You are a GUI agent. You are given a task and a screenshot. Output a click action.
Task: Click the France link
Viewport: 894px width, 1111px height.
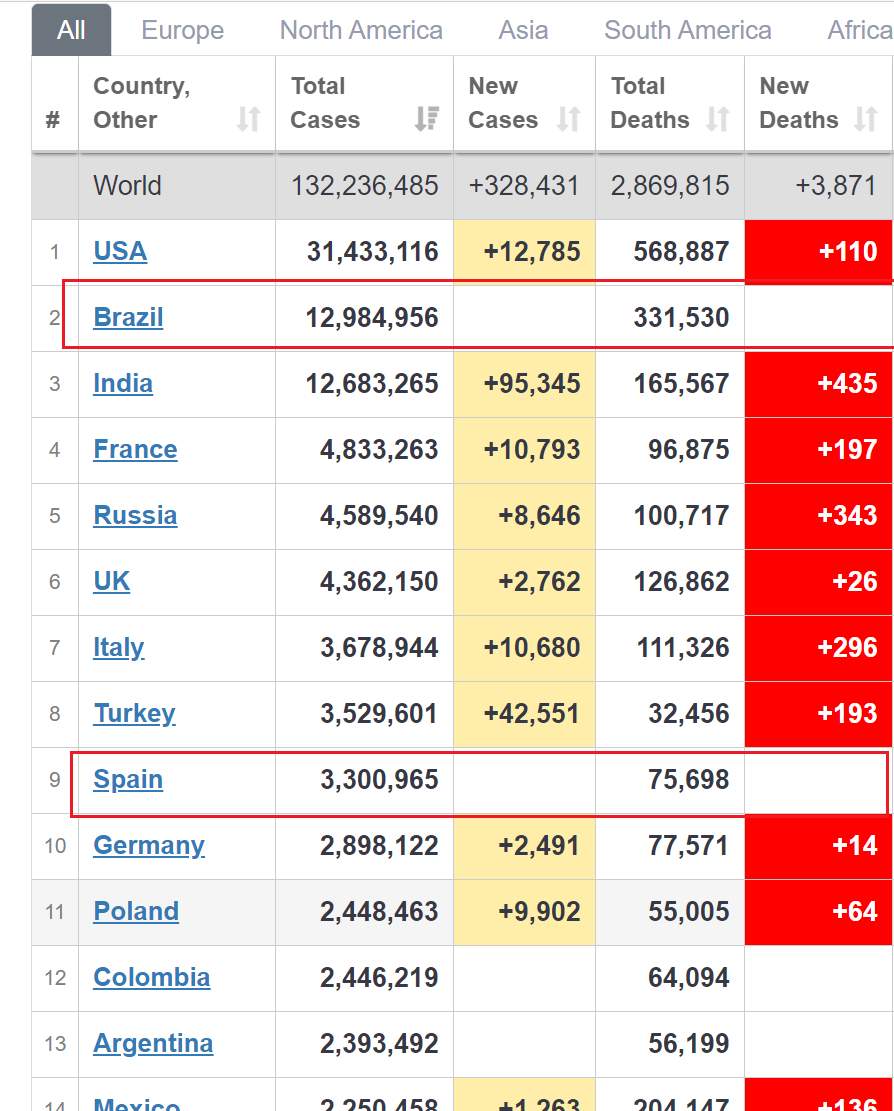pos(135,449)
